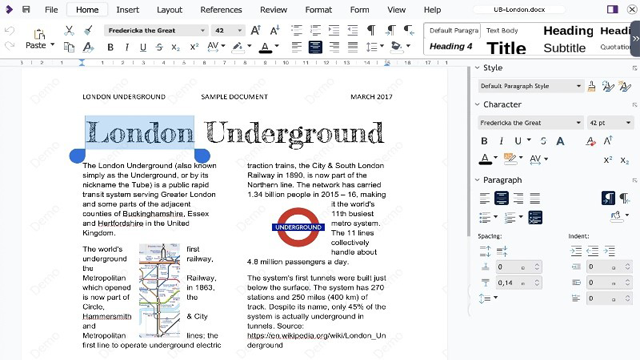Viewport: 640px width, 360px height.
Task: Copy selection using the copy icon
Action: (x=69, y=47)
